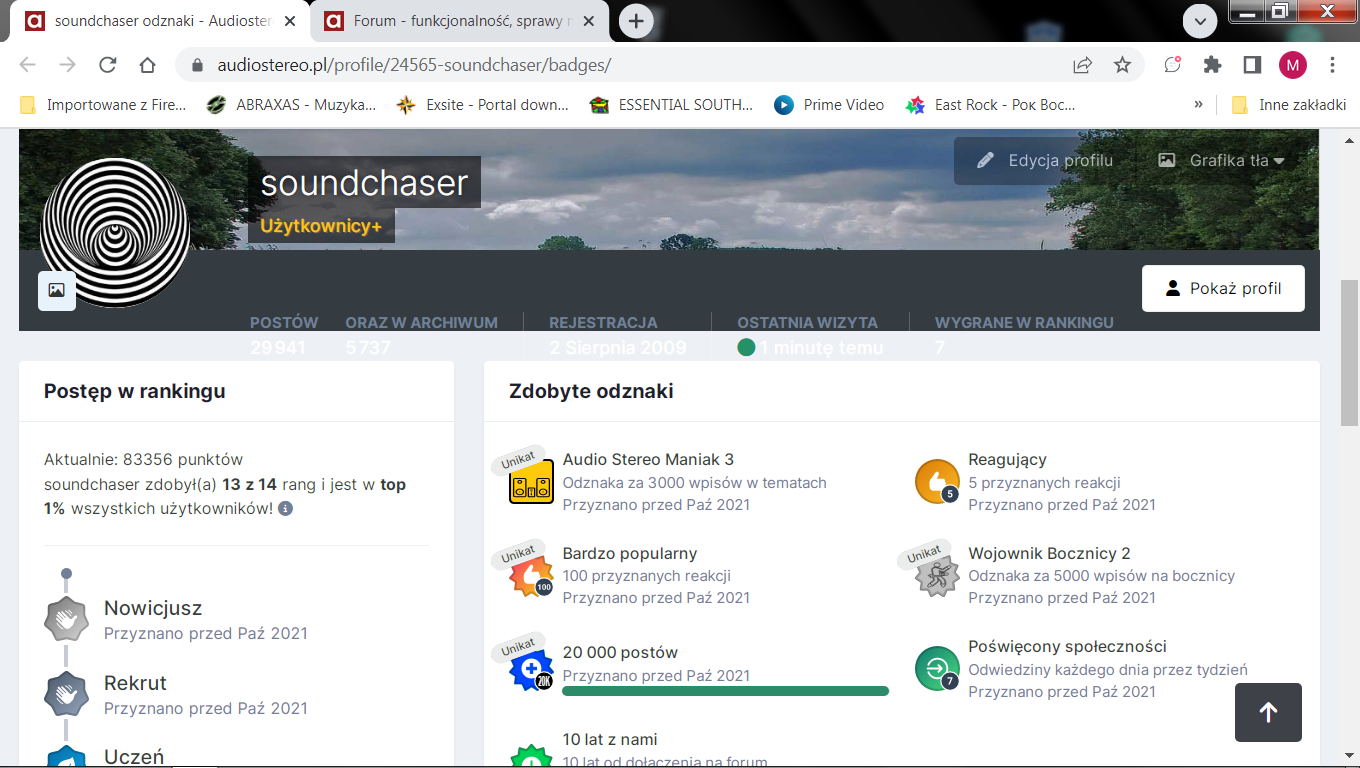
Task: Click 10 lat z nami title
Action: pyautogui.click(x=610, y=739)
